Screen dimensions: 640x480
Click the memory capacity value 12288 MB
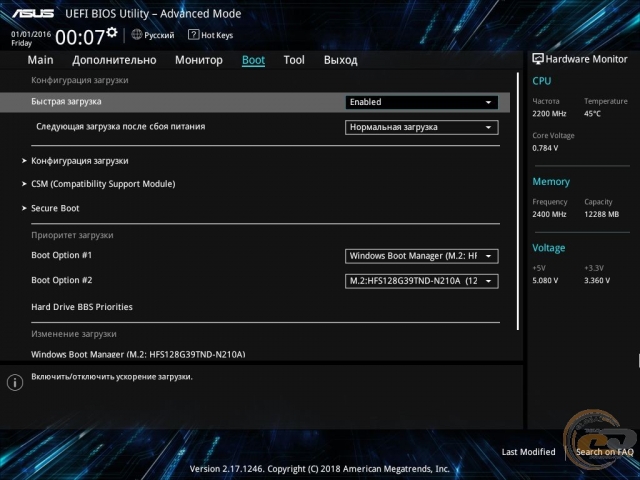click(x=601, y=214)
